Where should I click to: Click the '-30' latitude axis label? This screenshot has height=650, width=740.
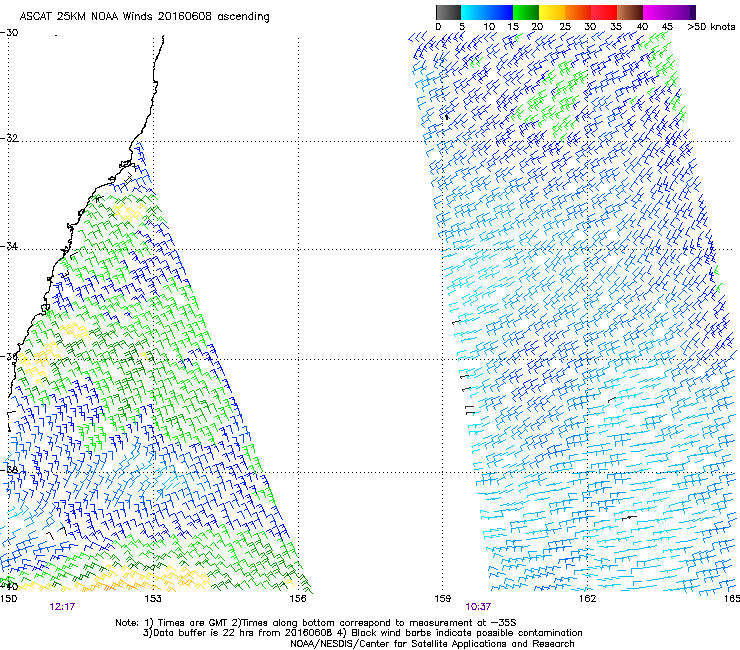coord(9,33)
